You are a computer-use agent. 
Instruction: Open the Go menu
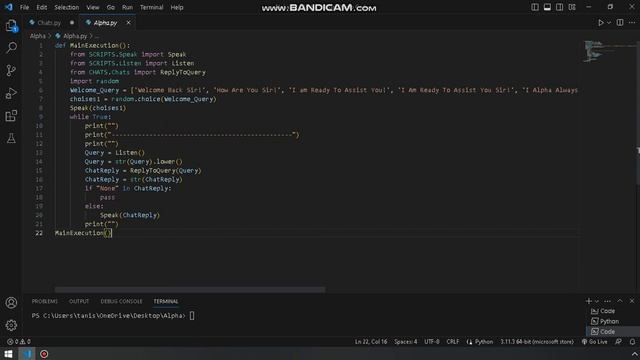pyautogui.click(x=111, y=7)
